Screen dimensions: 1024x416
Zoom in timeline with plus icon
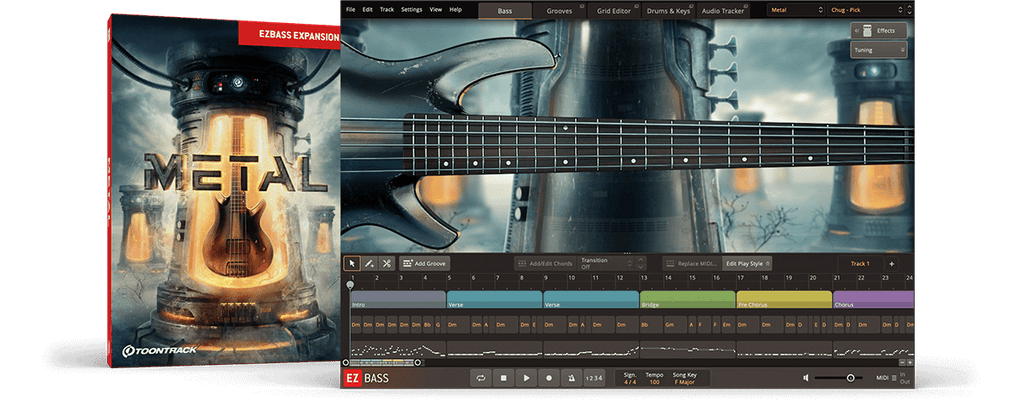(910, 362)
